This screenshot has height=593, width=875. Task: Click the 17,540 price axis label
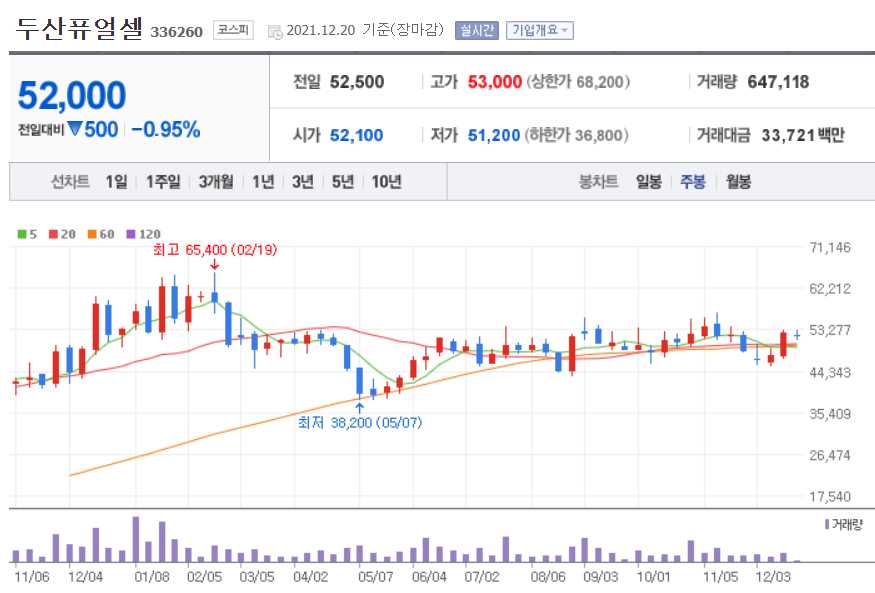[830, 496]
